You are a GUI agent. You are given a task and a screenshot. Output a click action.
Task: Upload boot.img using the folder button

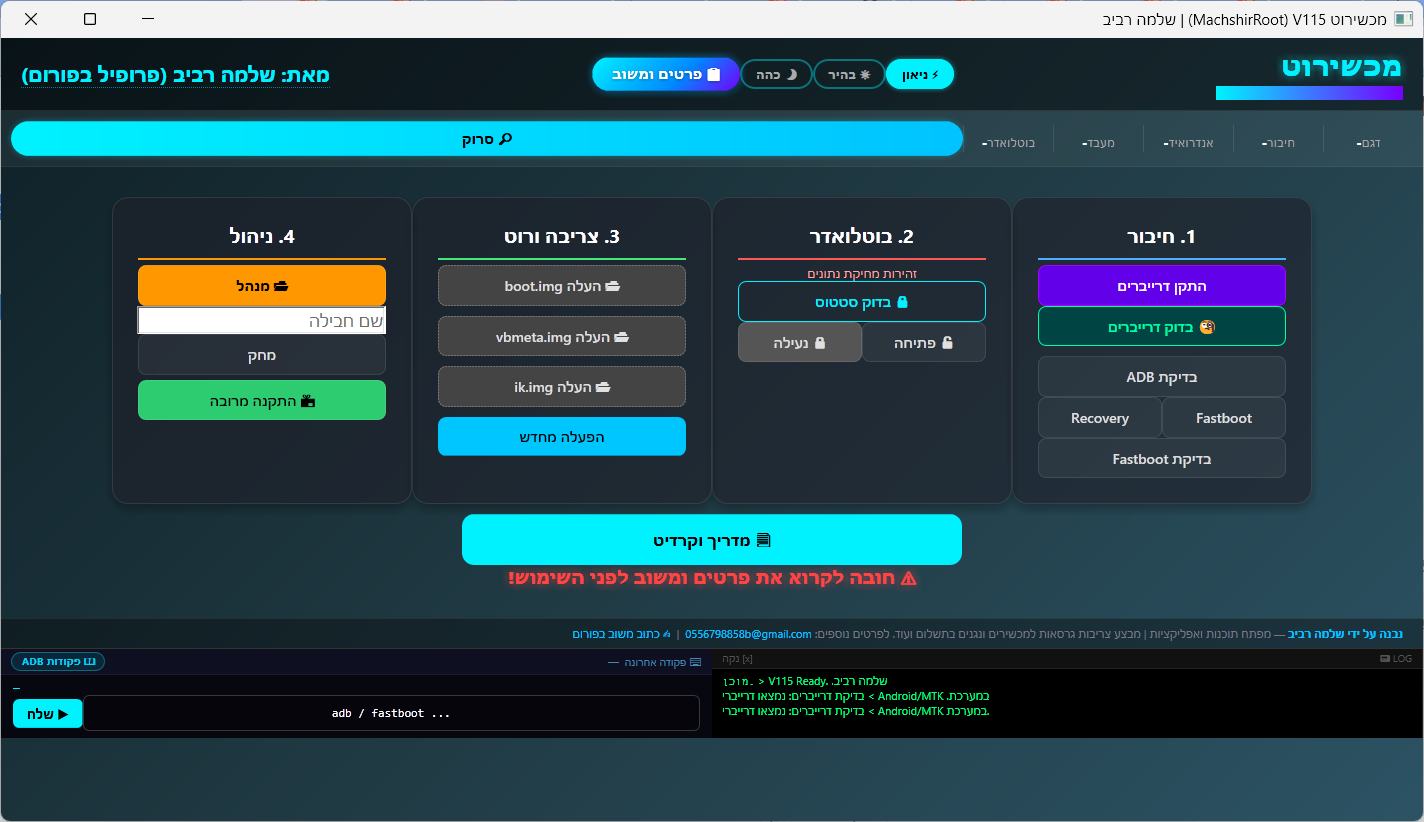click(x=562, y=286)
